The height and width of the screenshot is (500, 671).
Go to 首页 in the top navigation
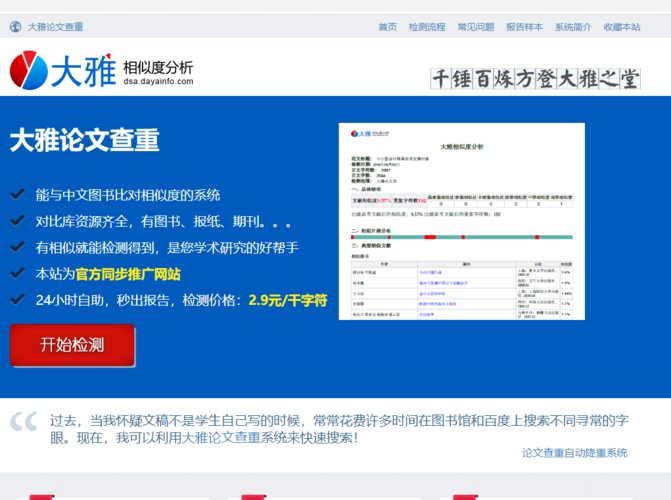tap(388, 27)
